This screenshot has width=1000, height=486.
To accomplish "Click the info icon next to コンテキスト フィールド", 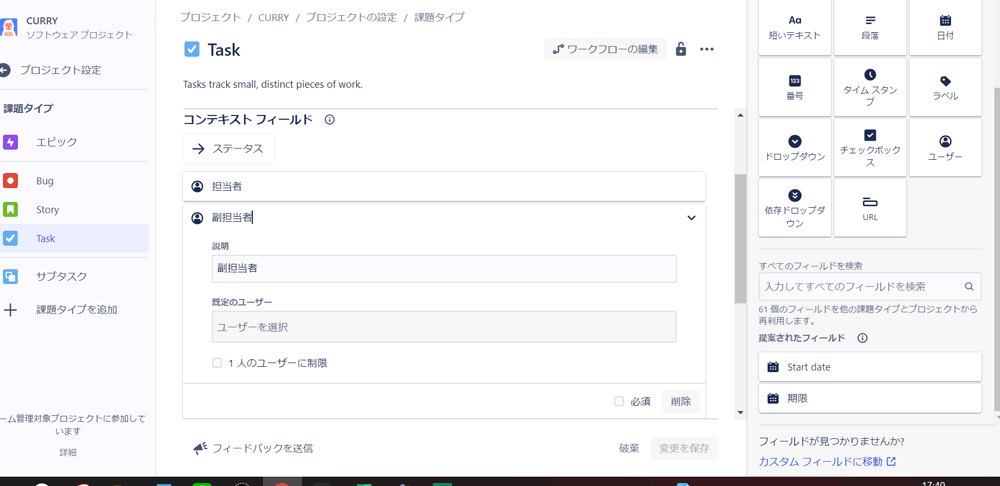I will [329, 120].
